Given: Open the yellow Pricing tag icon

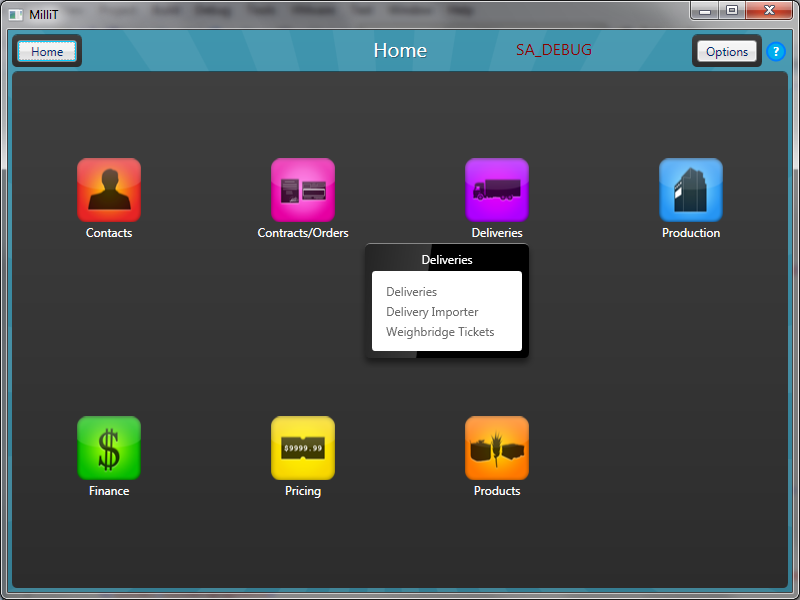Looking at the screenshot, I should pos(303,448).
